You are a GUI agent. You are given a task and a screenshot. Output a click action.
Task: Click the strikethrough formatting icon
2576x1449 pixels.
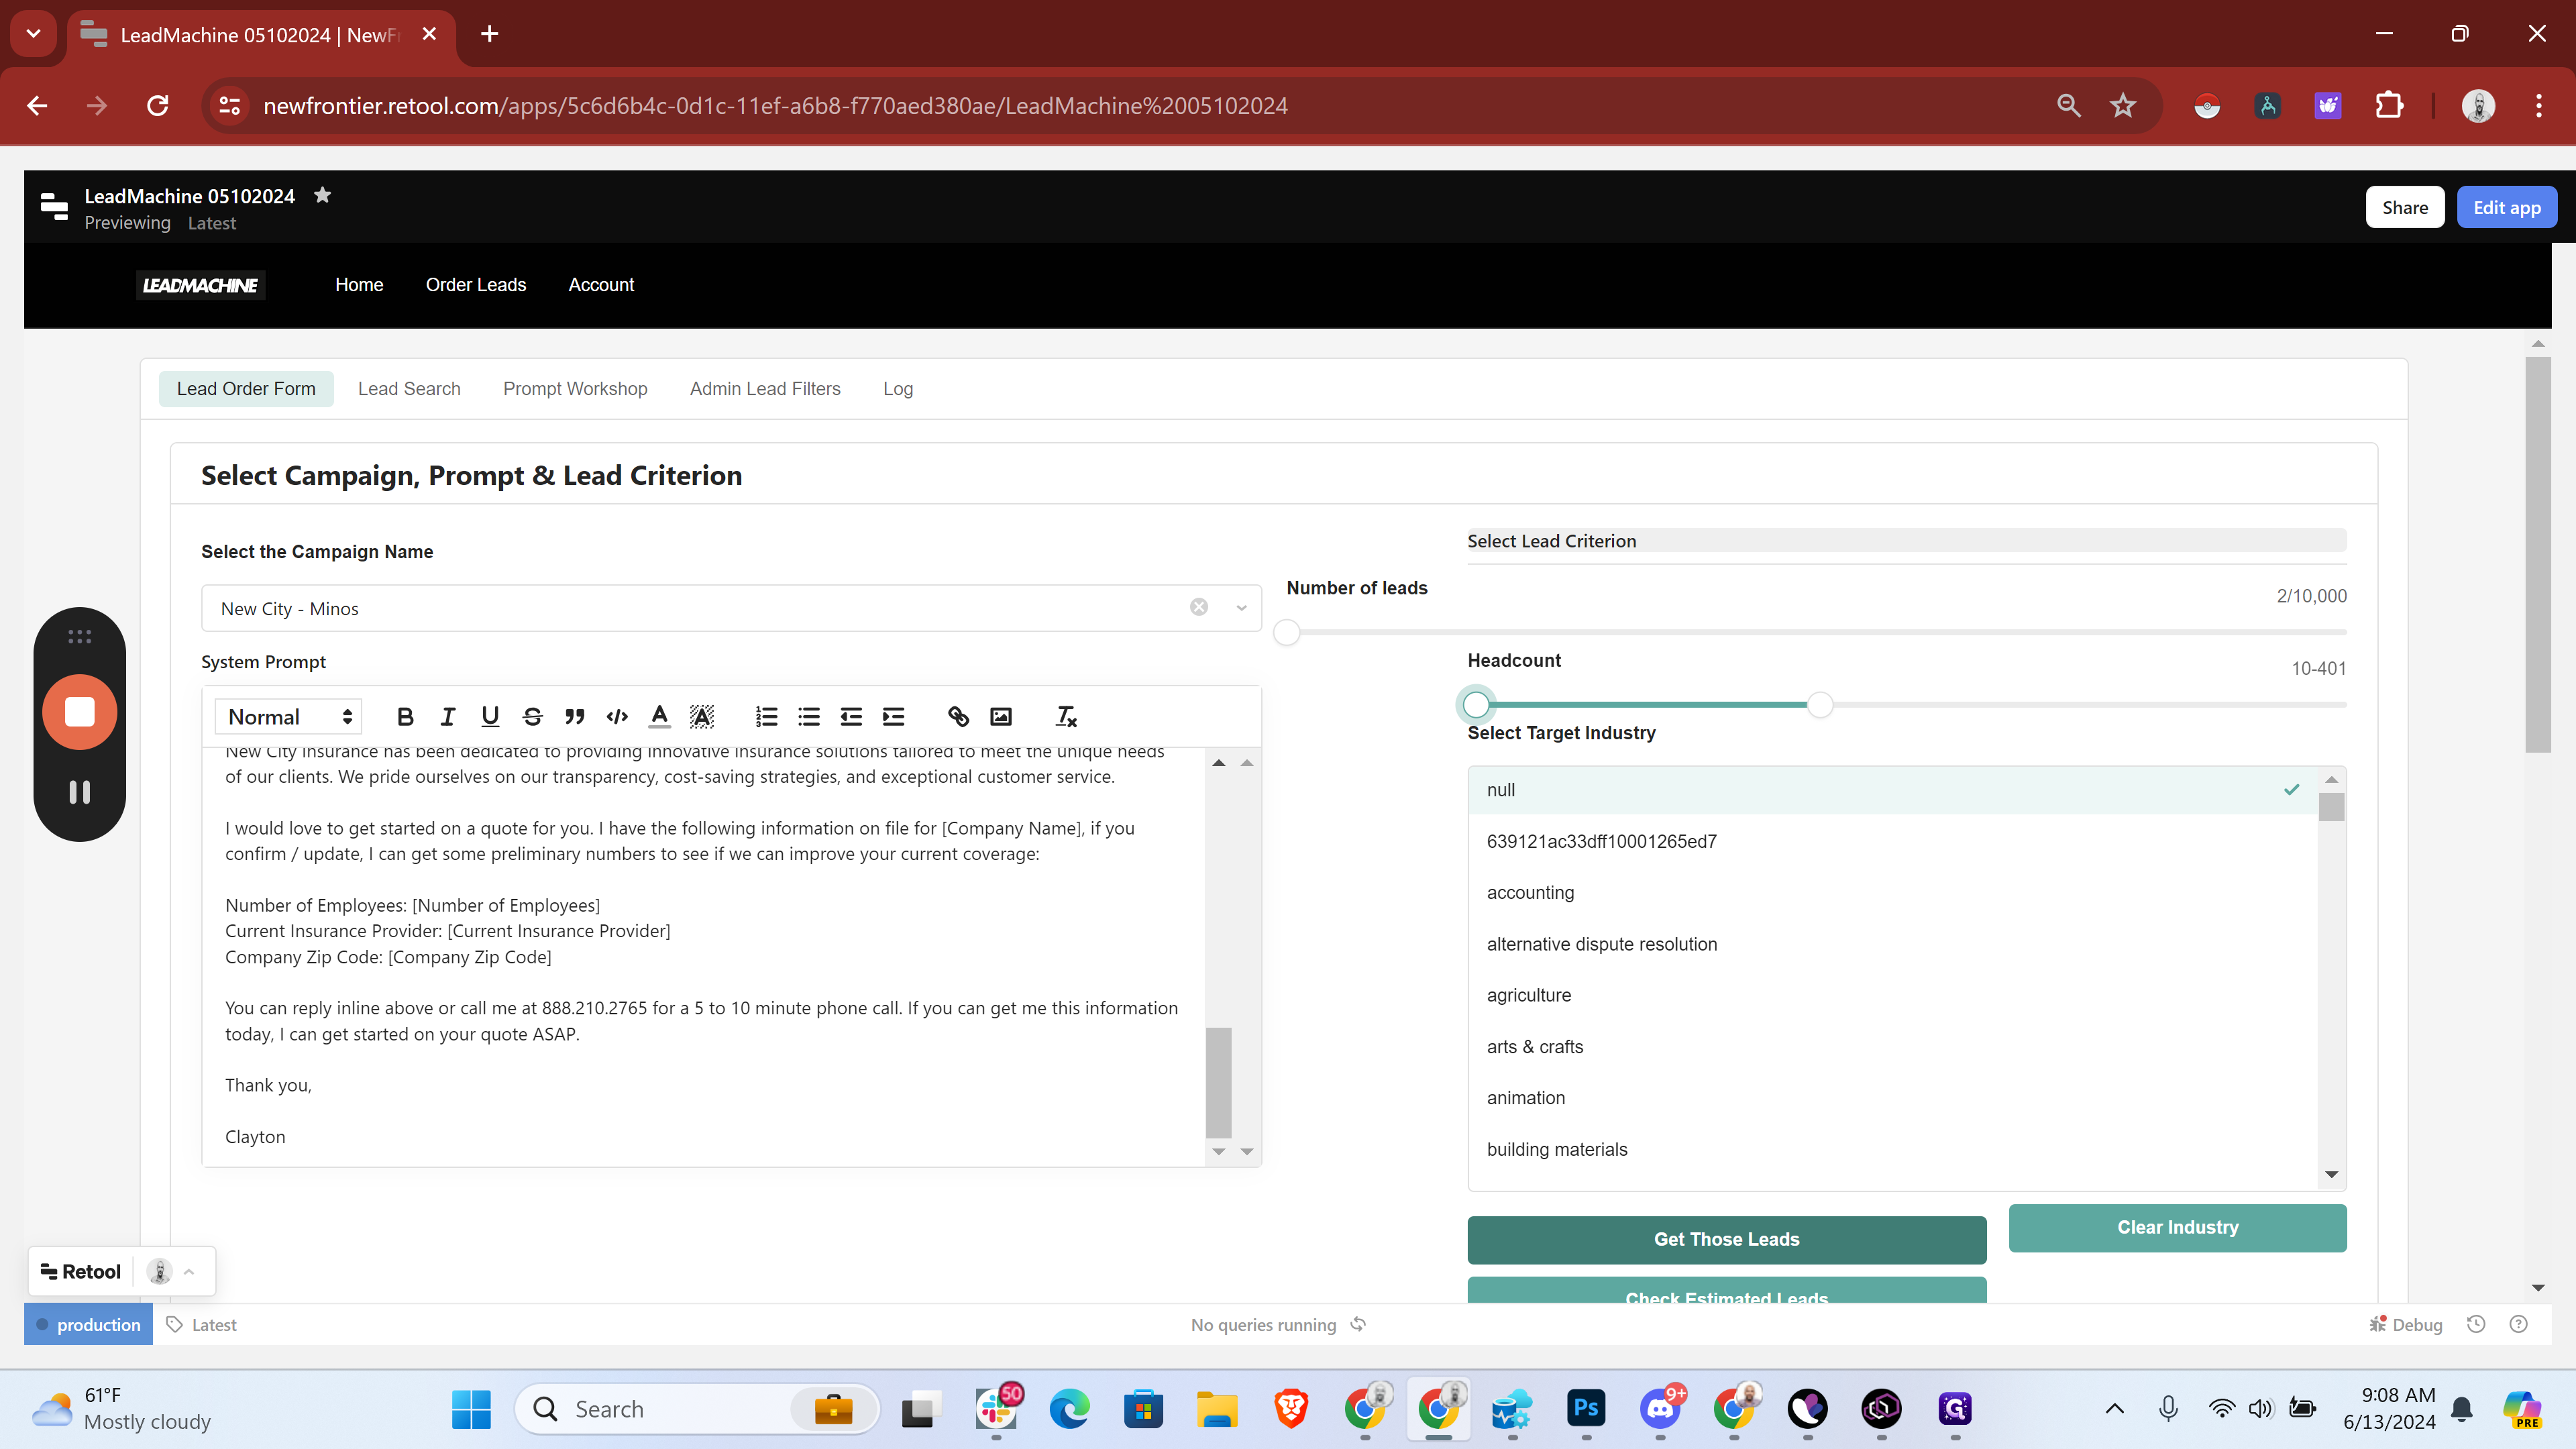tap(532, 717)
